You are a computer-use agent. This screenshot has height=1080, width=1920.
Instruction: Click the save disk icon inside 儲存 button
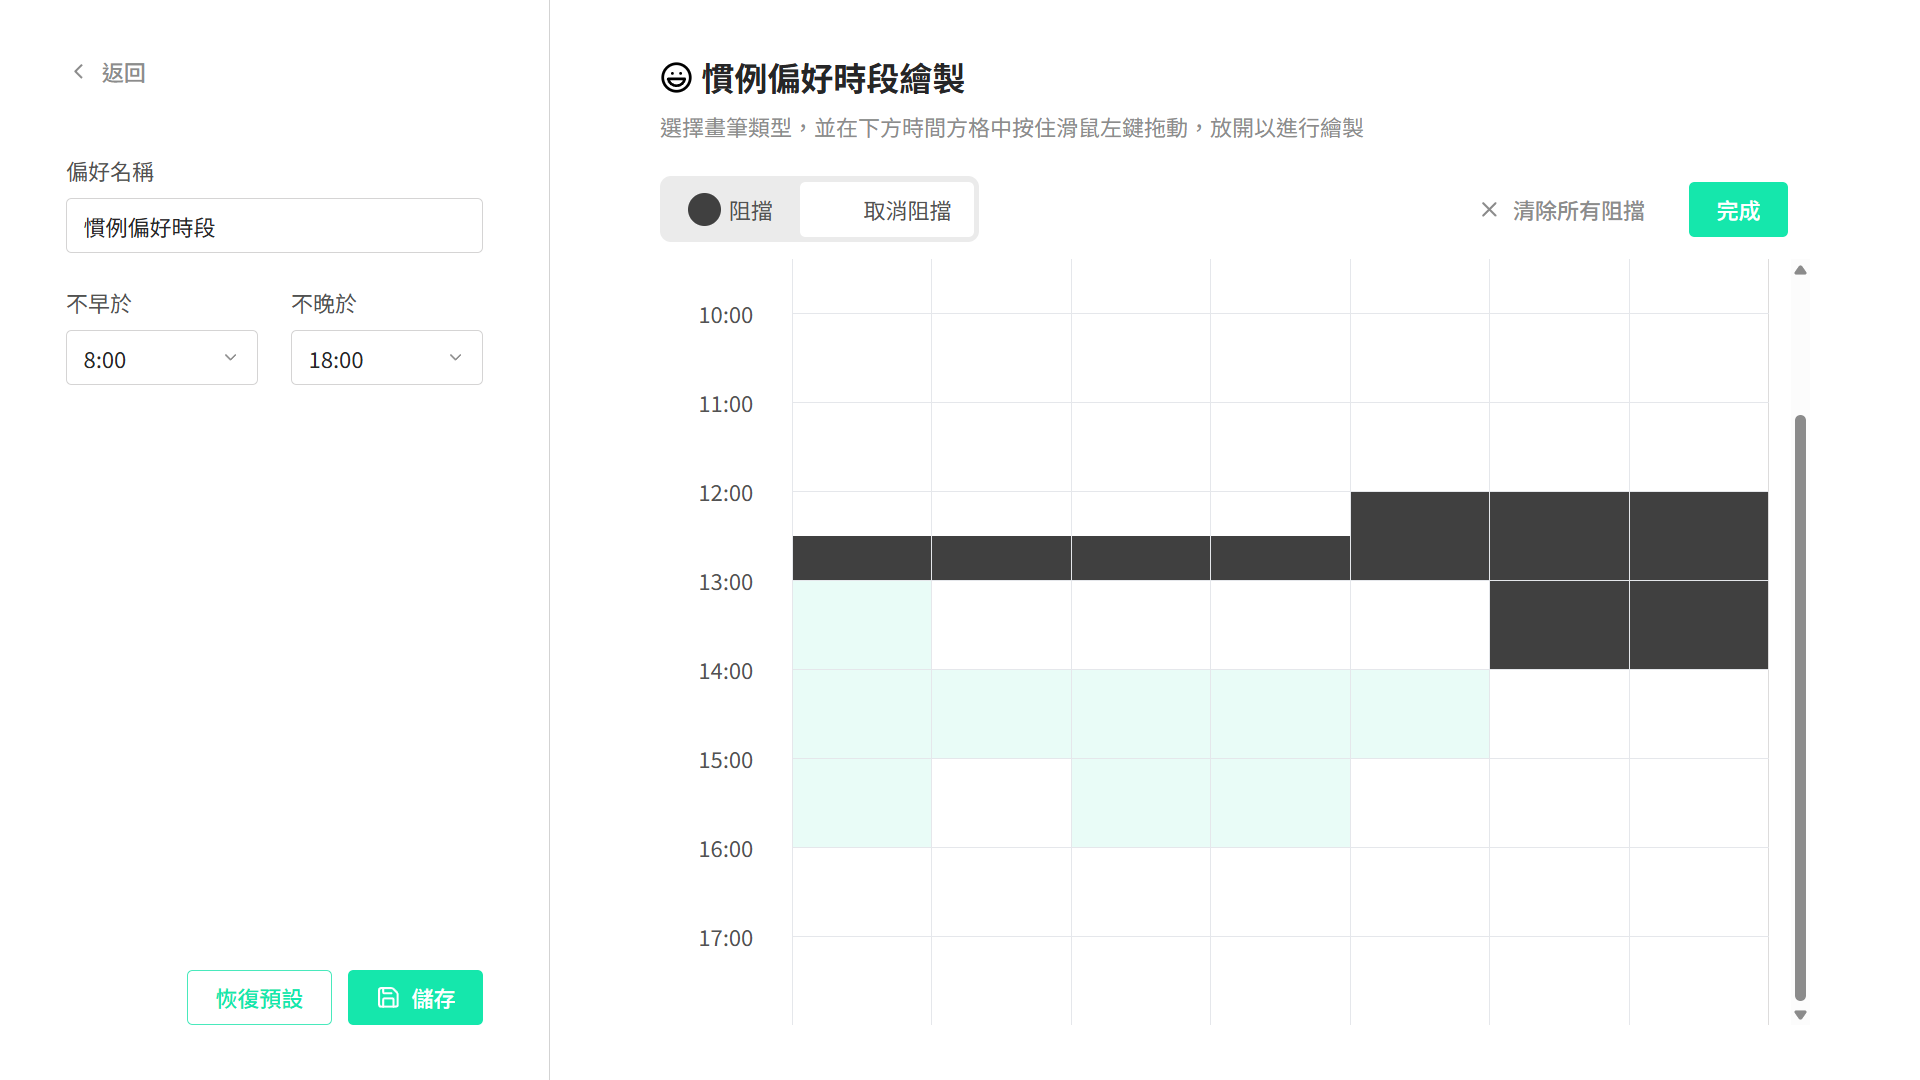tap(388, 997)
